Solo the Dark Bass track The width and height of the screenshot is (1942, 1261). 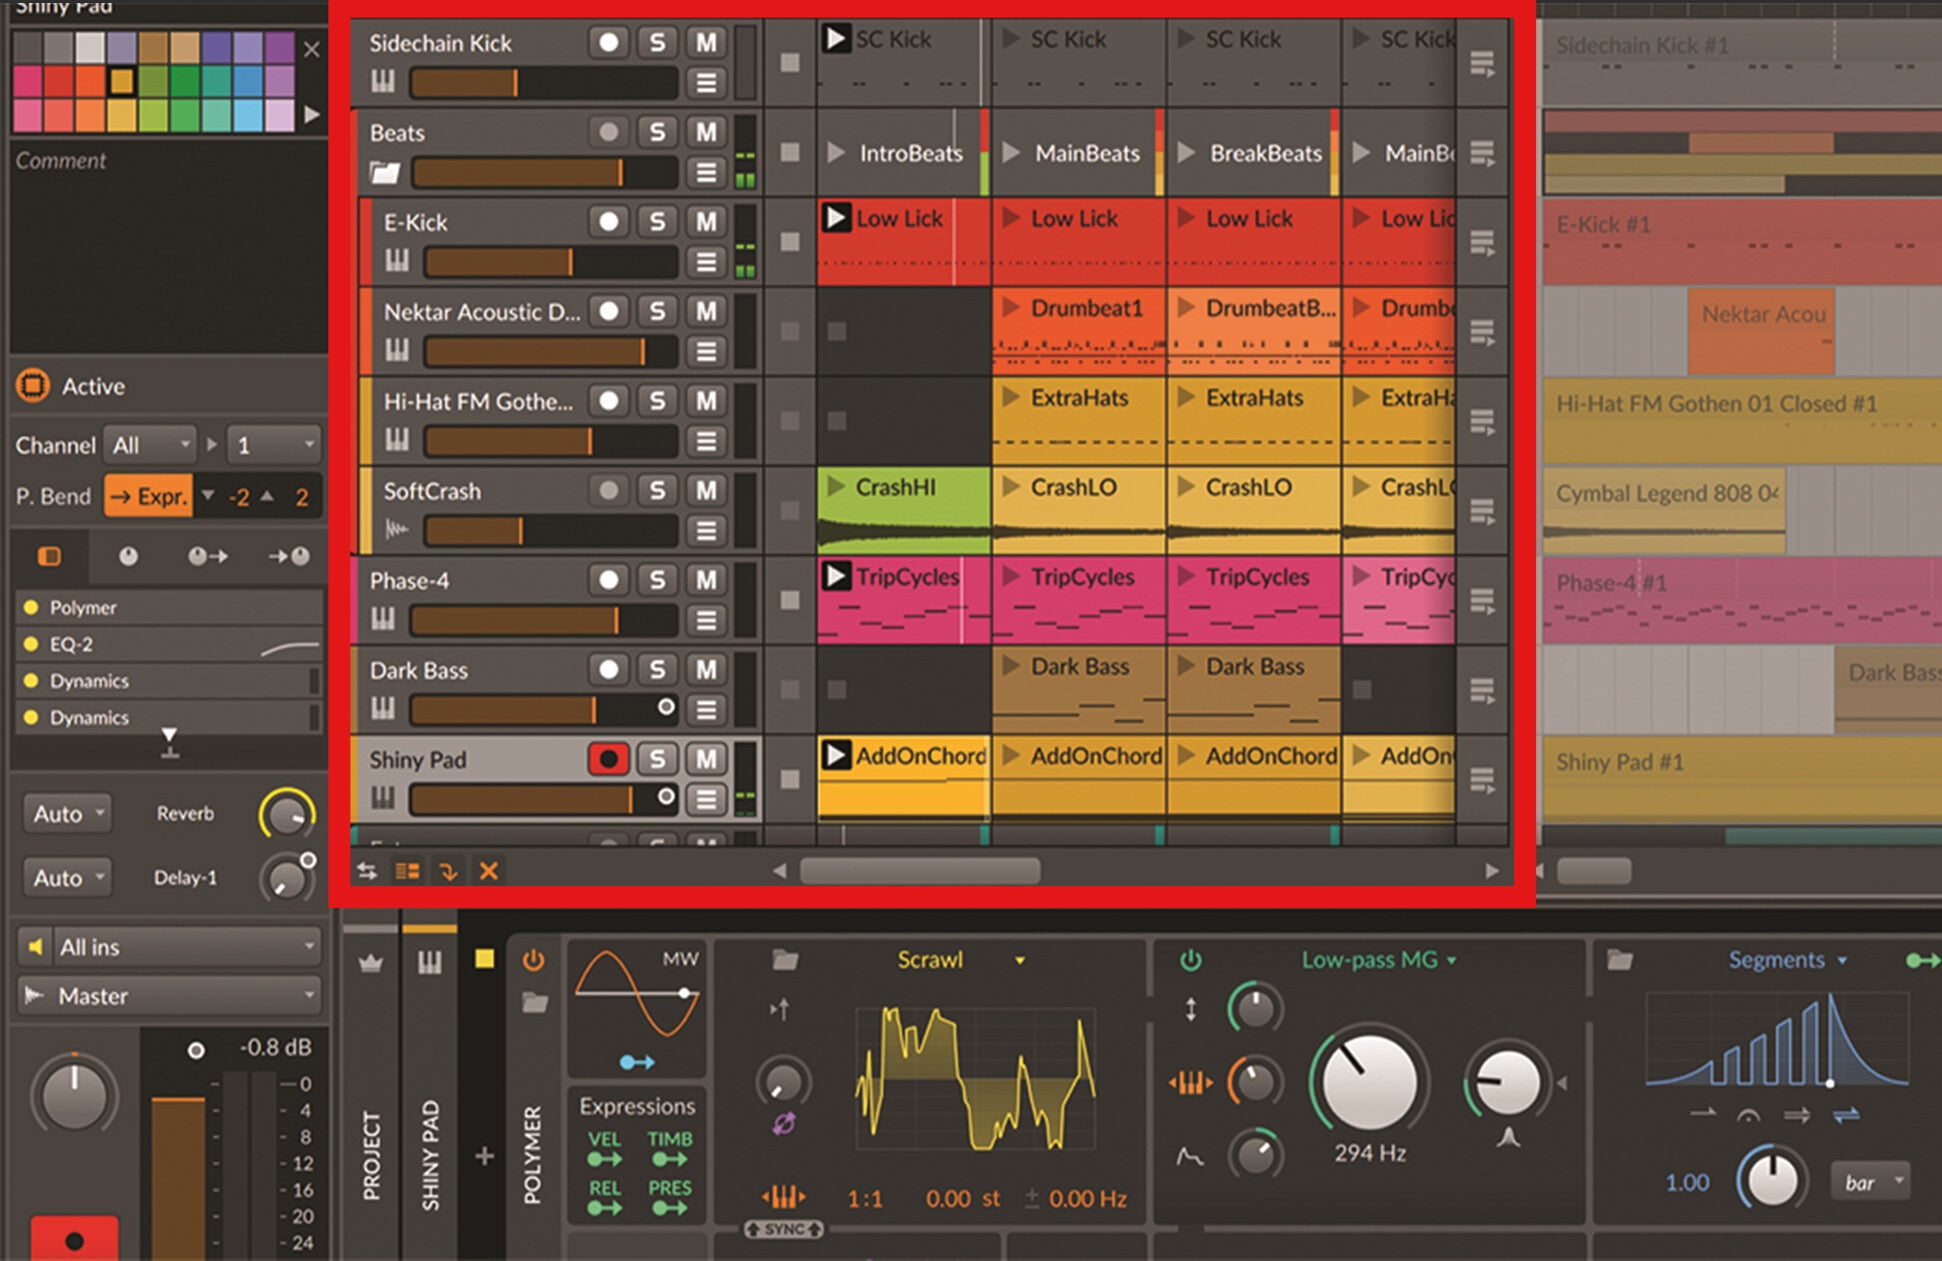657,669
